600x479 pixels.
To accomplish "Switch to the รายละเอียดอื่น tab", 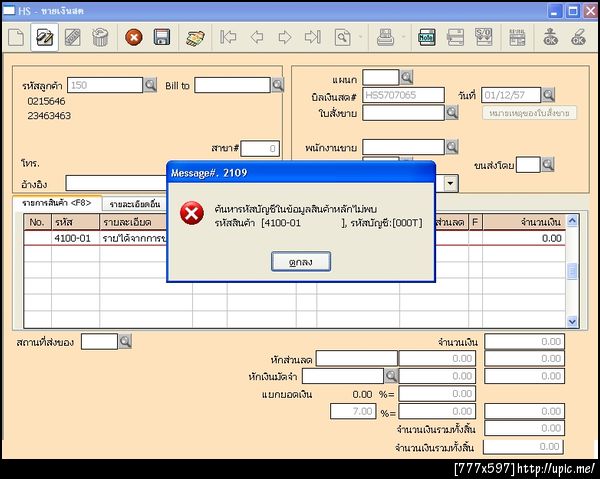I will tap(134, 204).
